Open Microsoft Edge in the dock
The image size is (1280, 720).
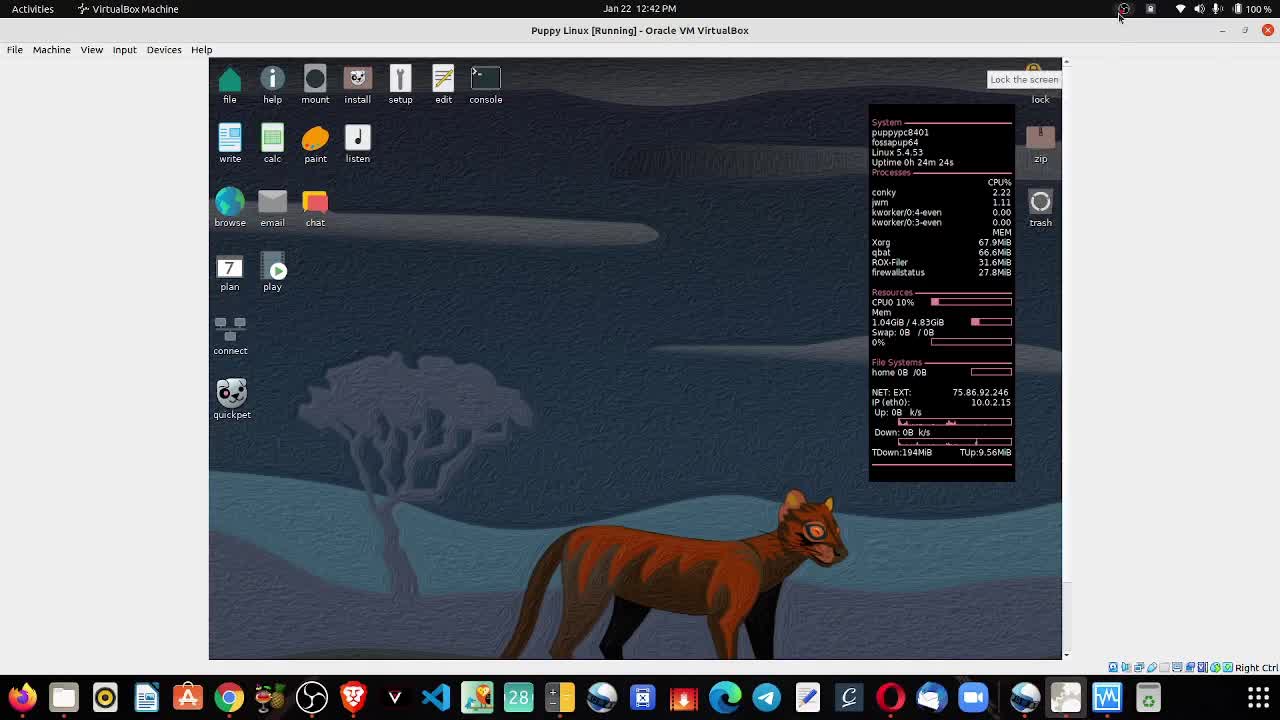tap(725, 697)
